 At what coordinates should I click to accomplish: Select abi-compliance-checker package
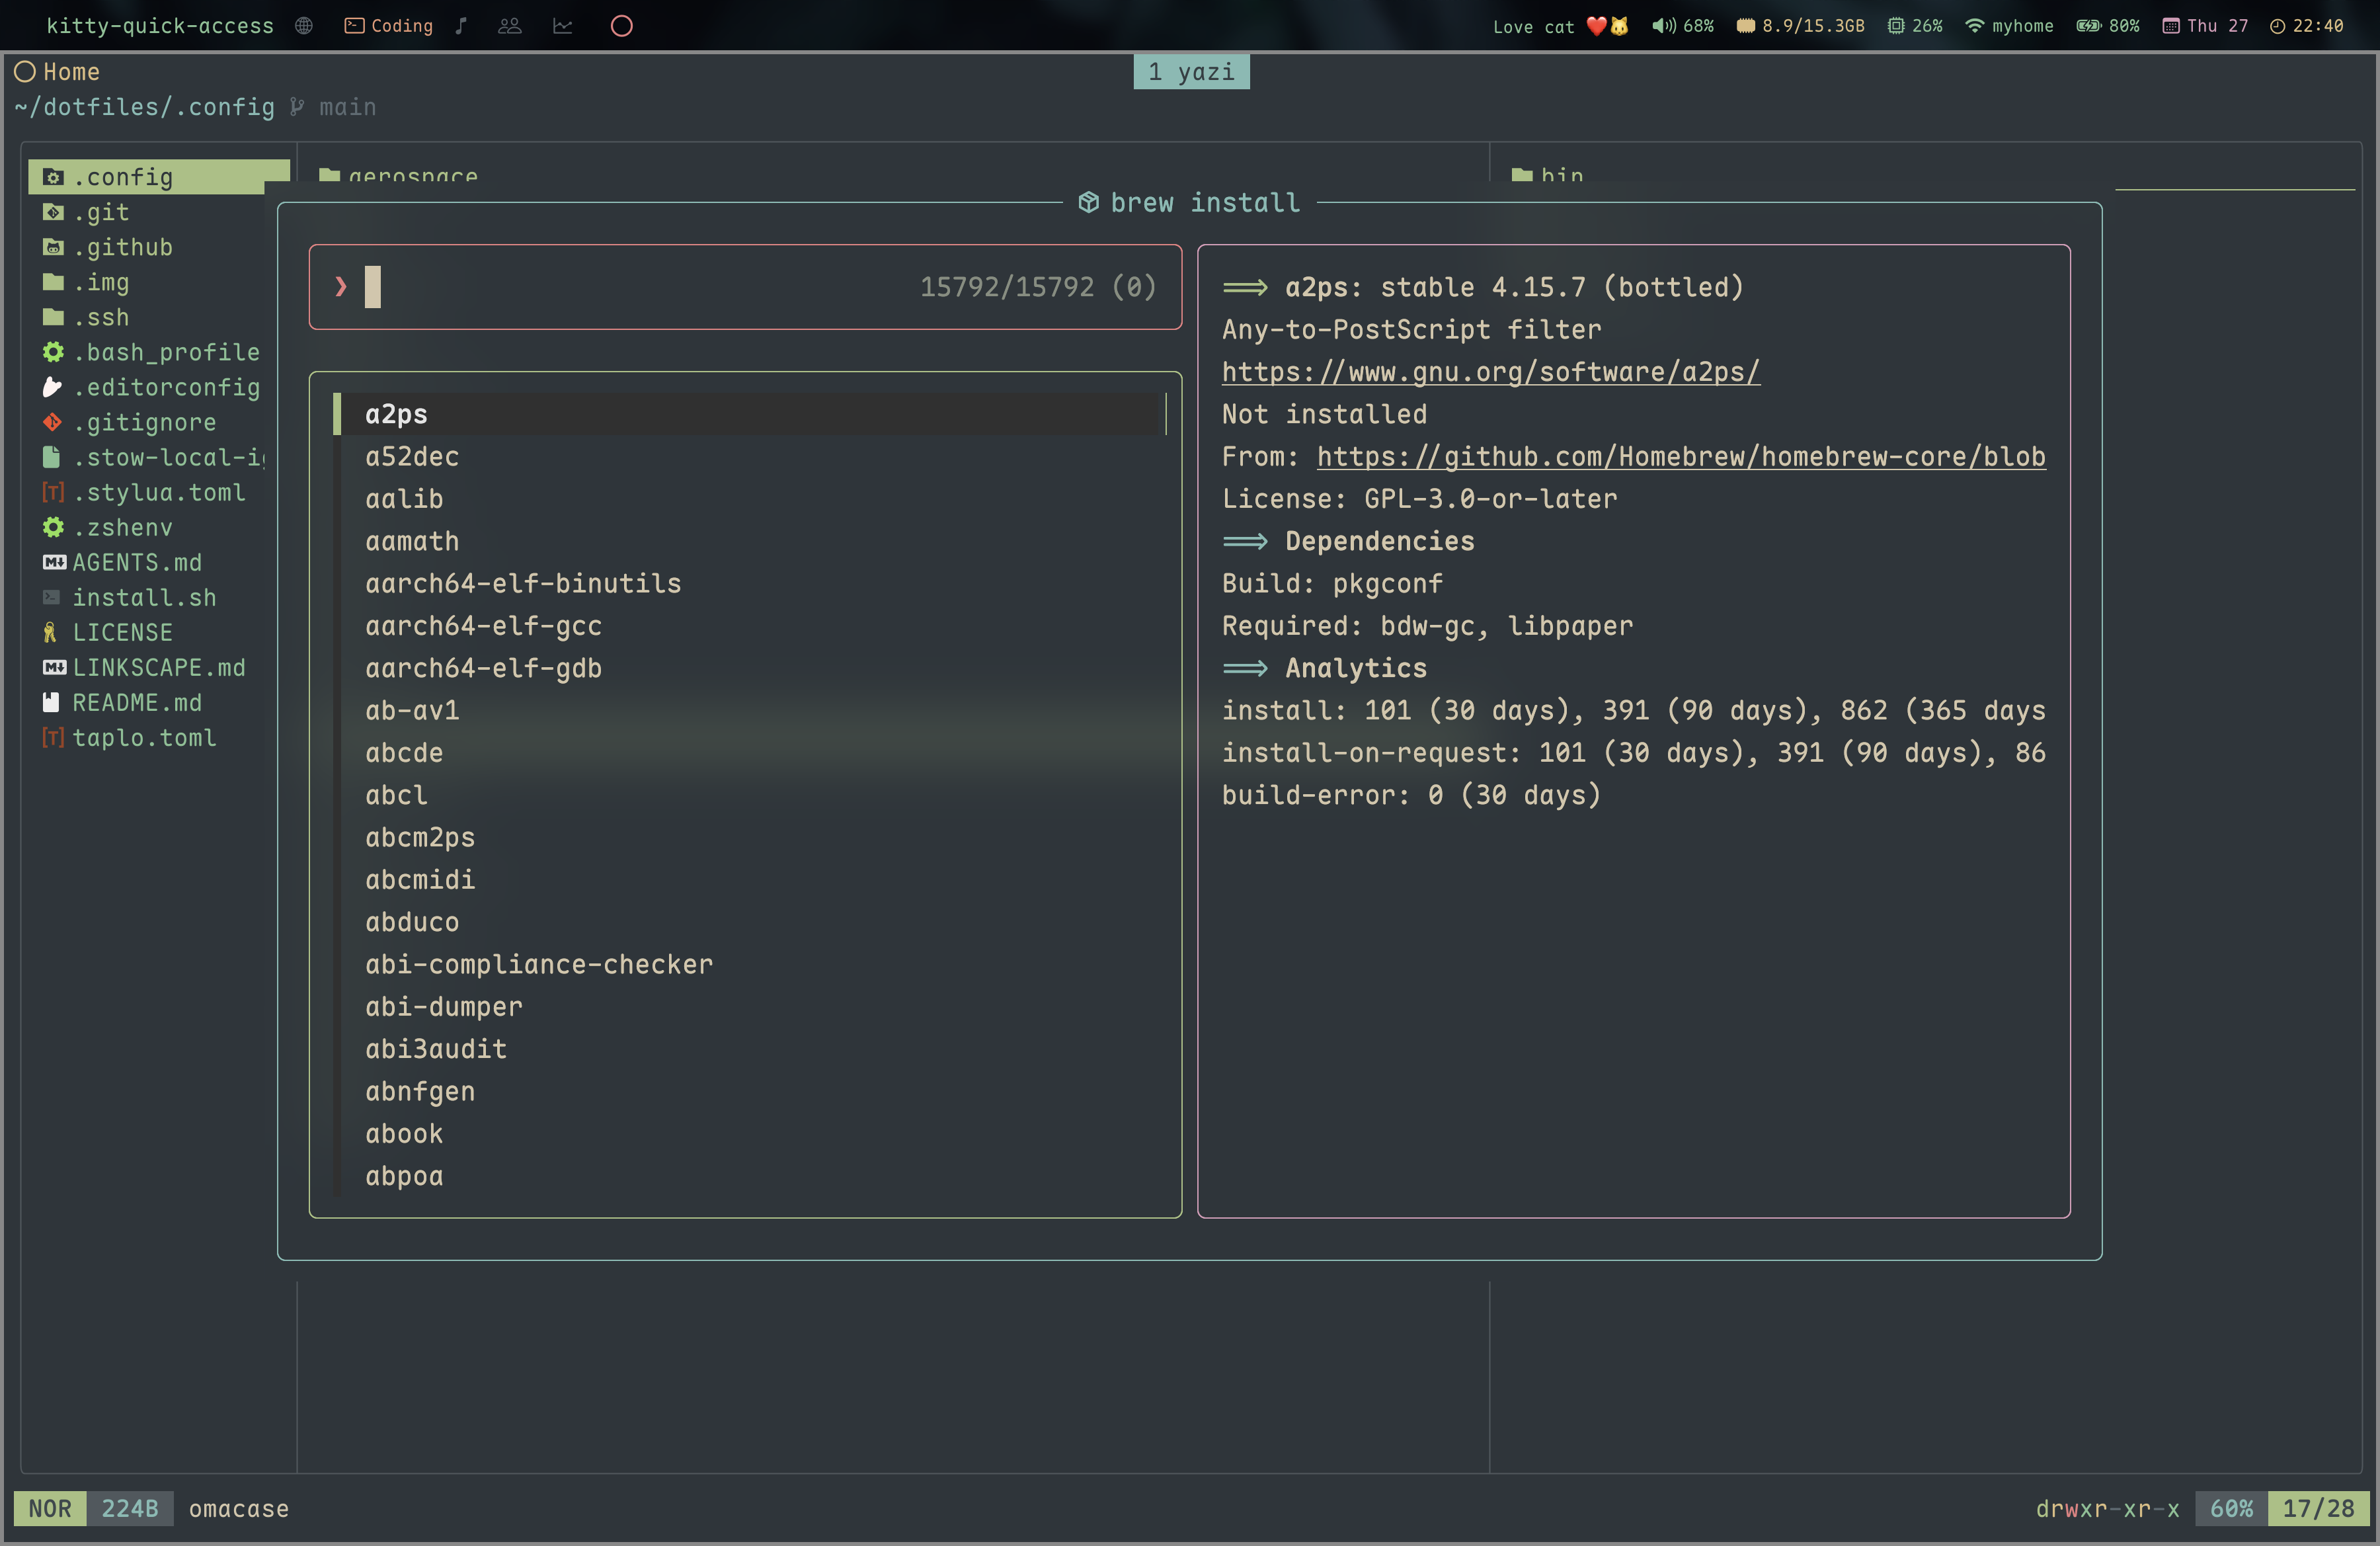[539, 964]
